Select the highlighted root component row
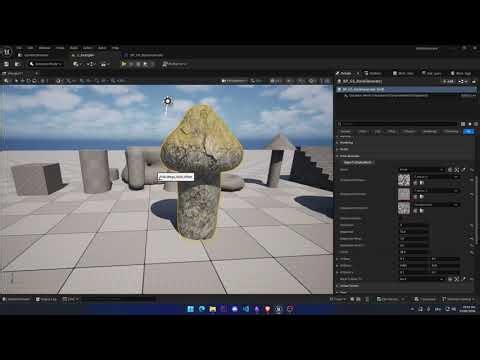 [x=406, y=90]
